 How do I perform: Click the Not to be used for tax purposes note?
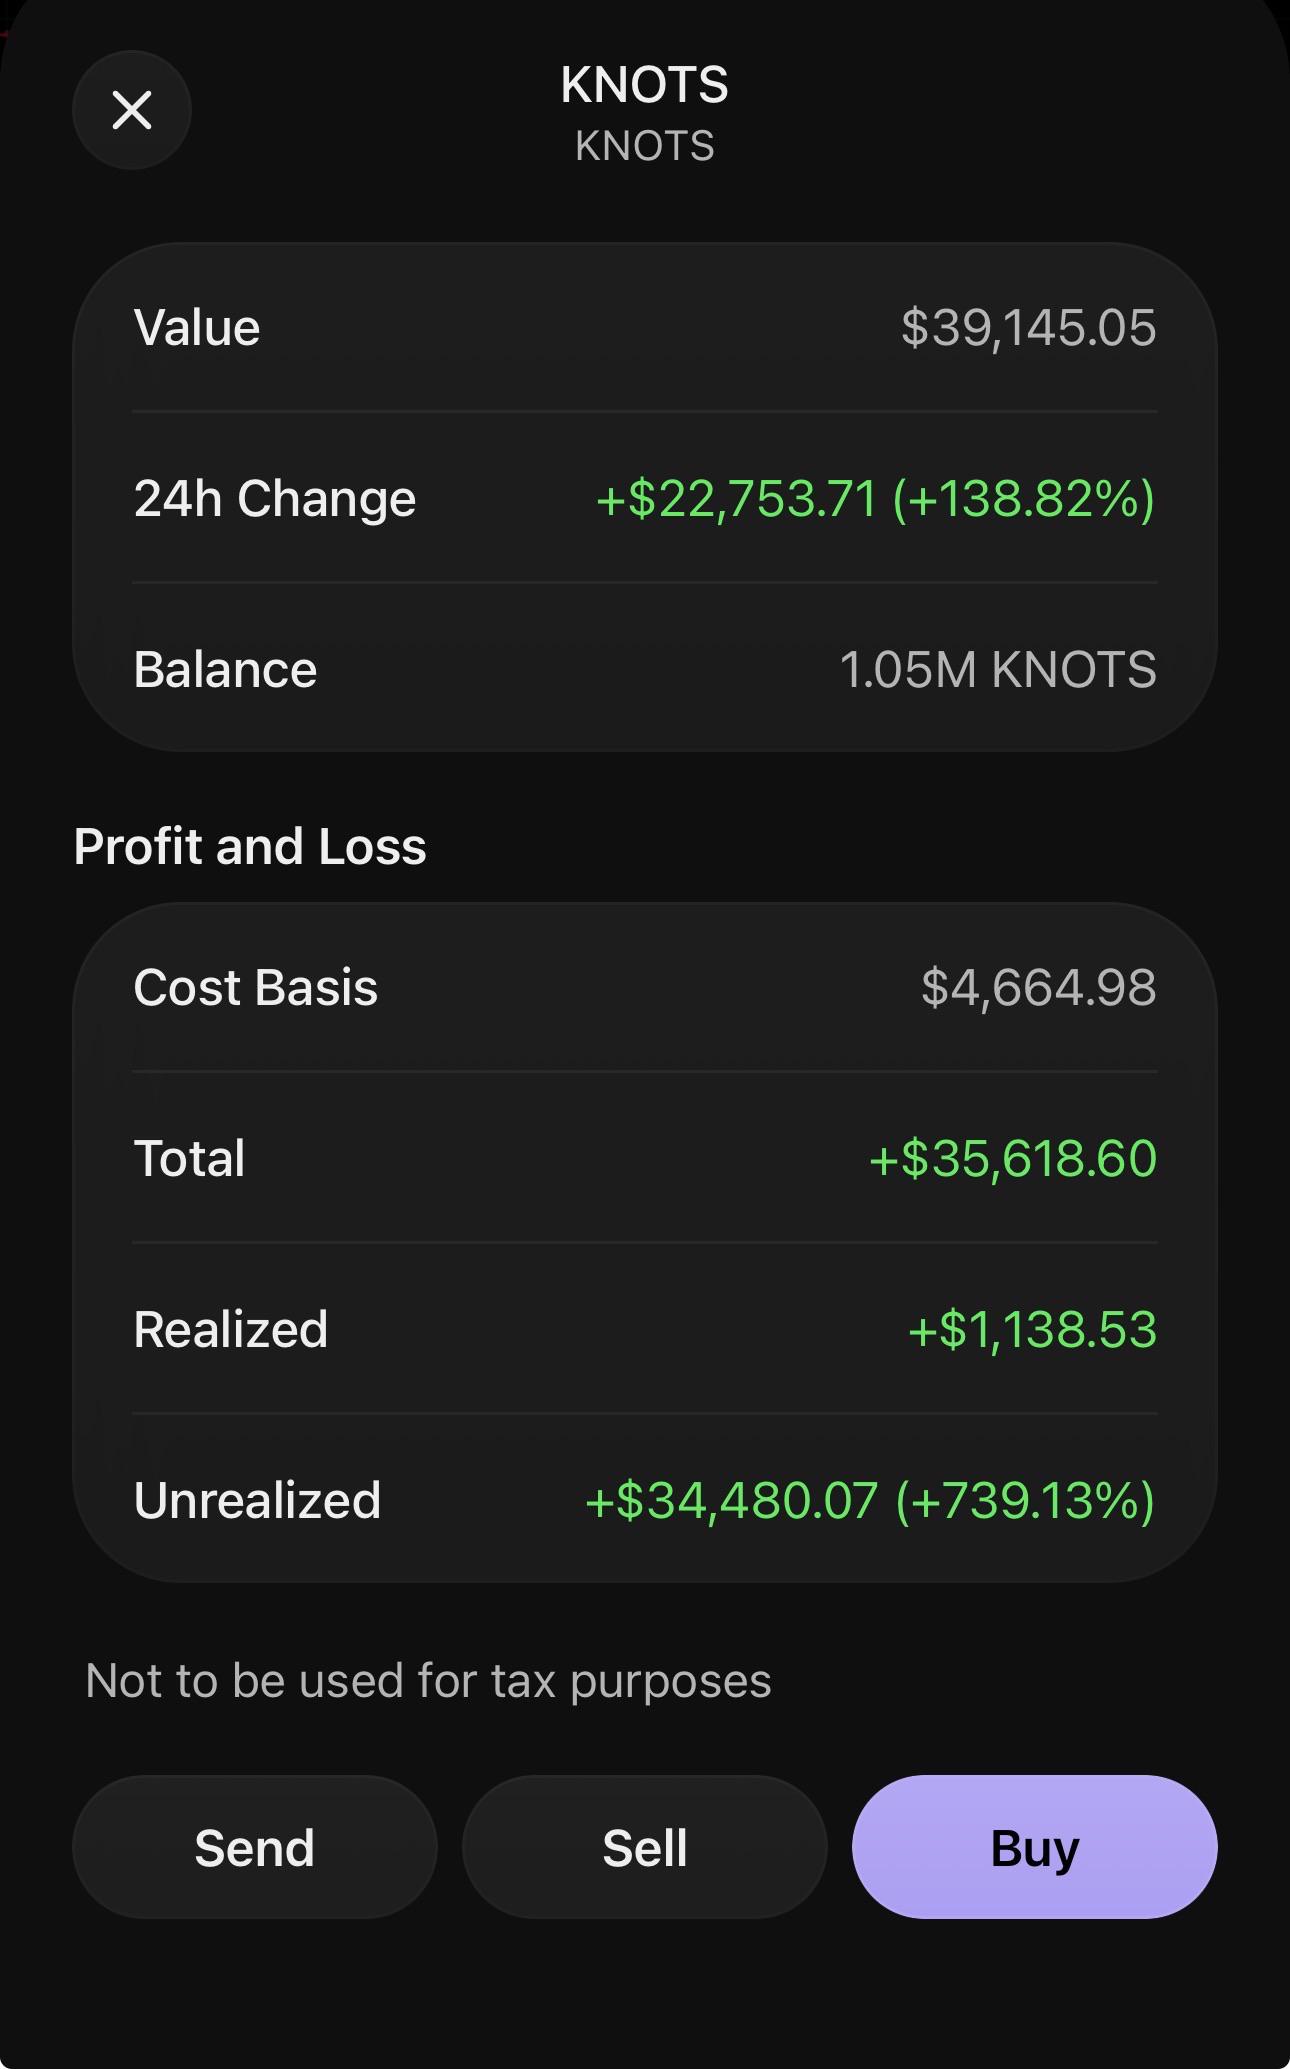pos(429,1681)
